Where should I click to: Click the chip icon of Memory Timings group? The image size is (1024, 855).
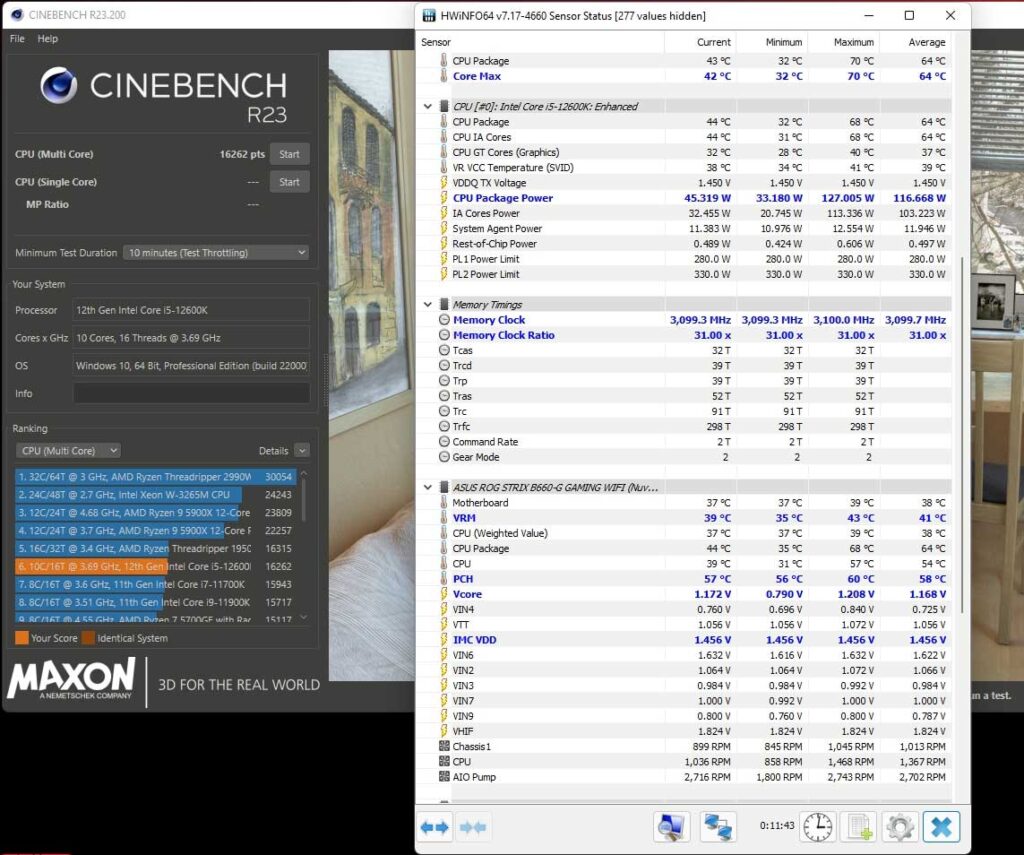point(444,304)
